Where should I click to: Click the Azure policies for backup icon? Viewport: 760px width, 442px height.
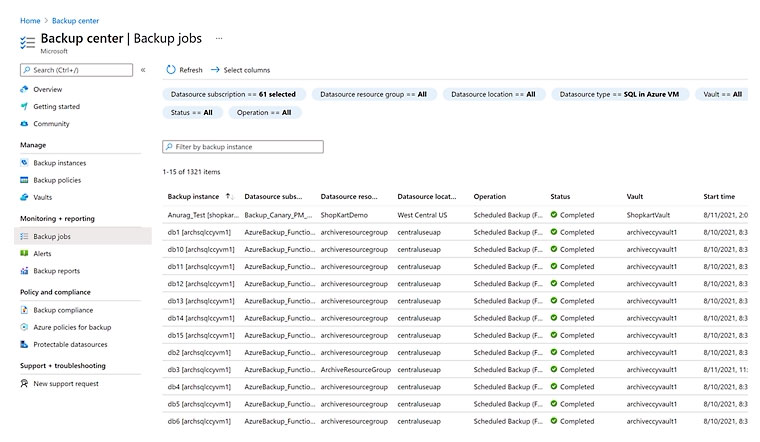click(24, 327)
